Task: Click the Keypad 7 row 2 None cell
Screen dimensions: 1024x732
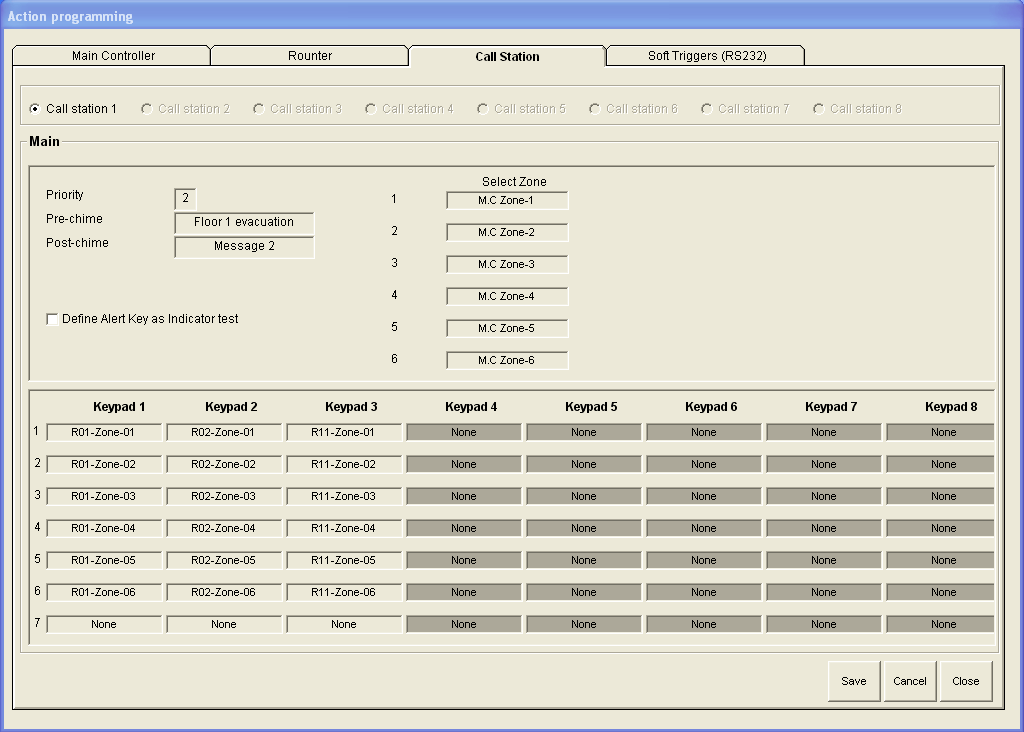Action: (x=824, y=464)
